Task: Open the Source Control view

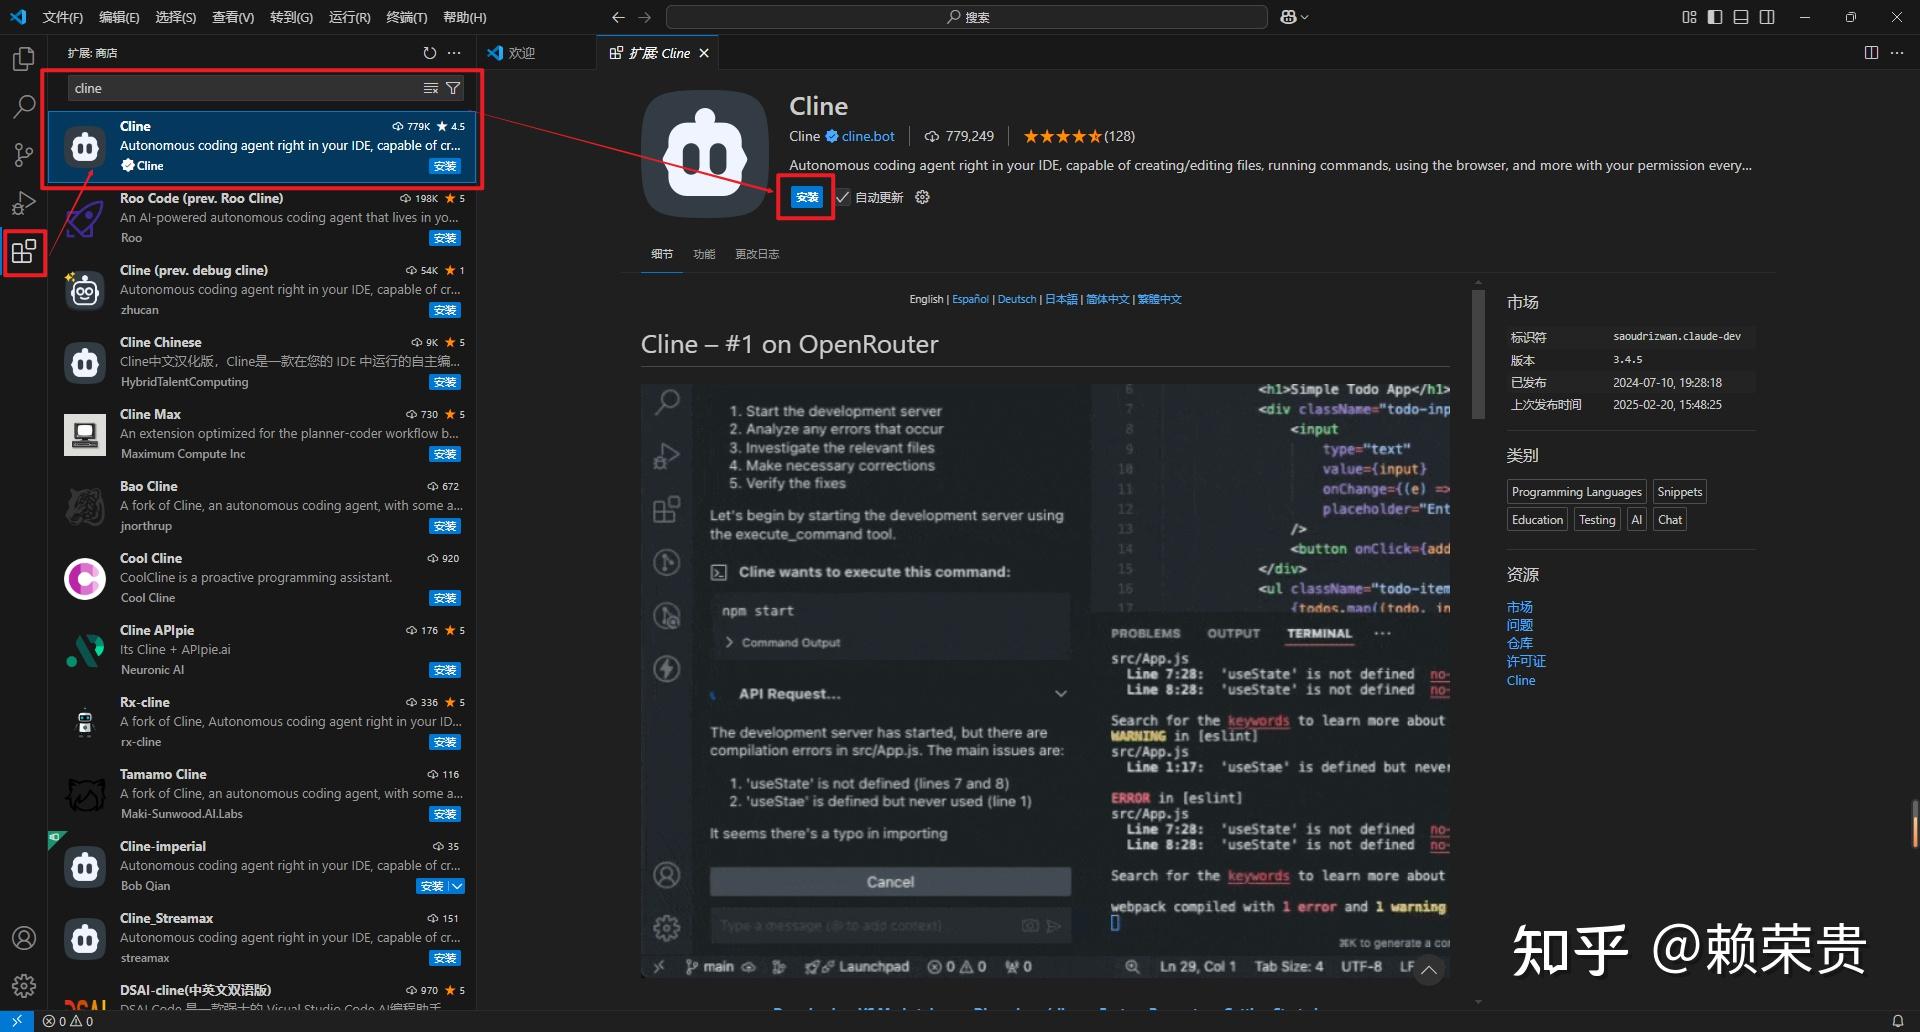Action: pos(23,155)
